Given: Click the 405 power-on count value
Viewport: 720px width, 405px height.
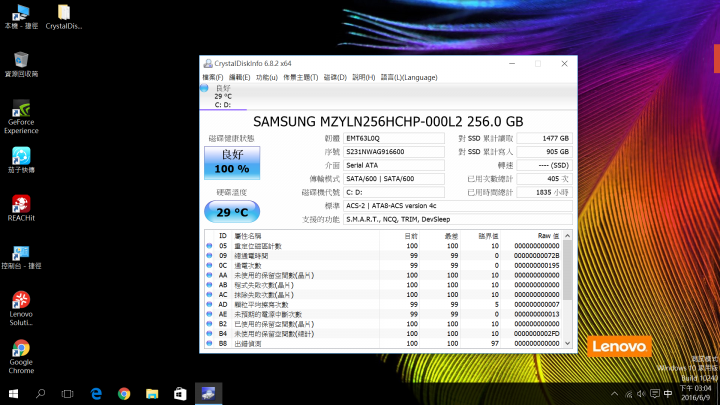Looking at the screenshot, I should (x=544, y=179).
